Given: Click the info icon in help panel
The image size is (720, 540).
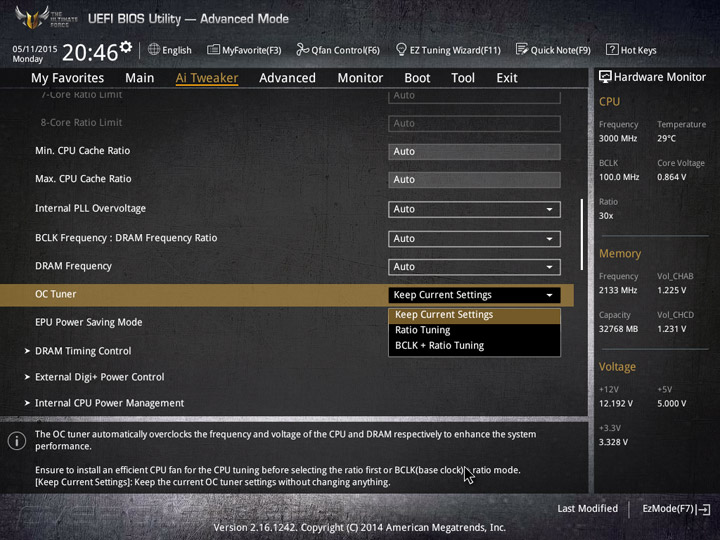Looking at the screenshot, I should [x=17, y=441].
